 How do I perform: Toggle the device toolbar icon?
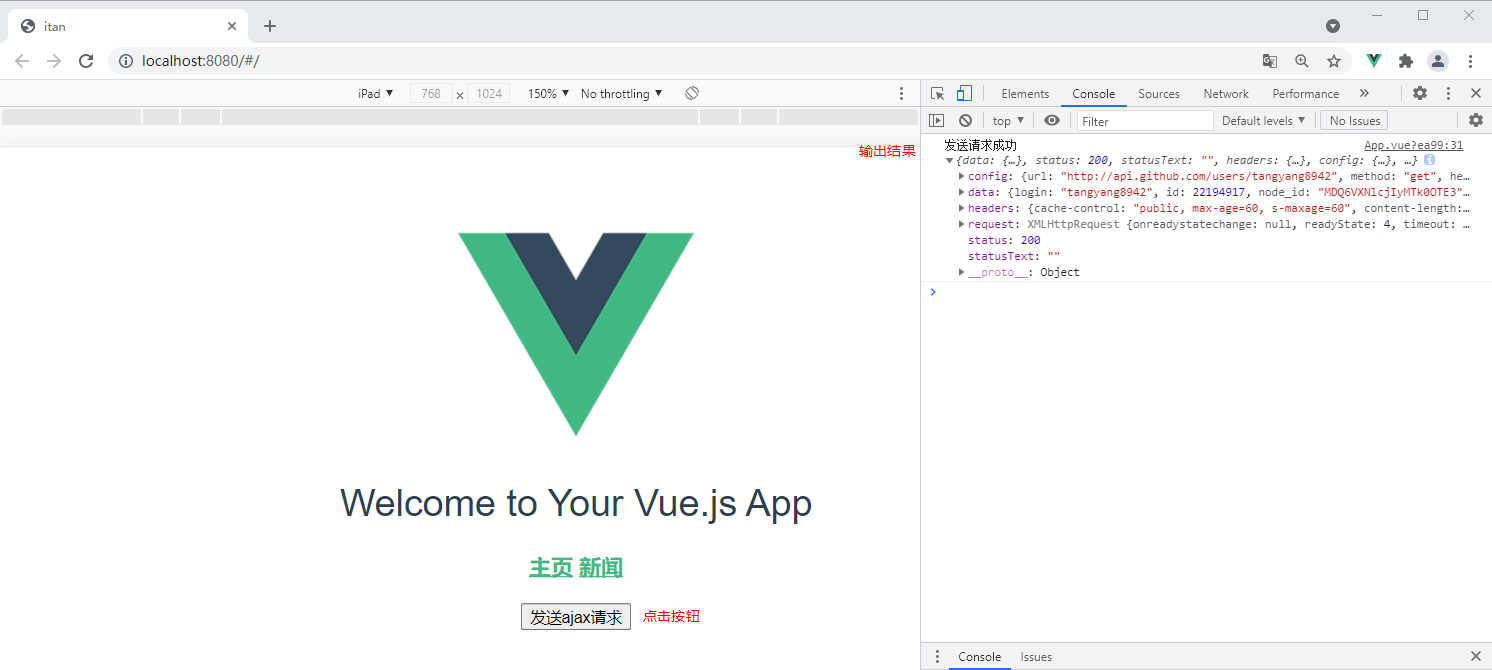[964, 93]
